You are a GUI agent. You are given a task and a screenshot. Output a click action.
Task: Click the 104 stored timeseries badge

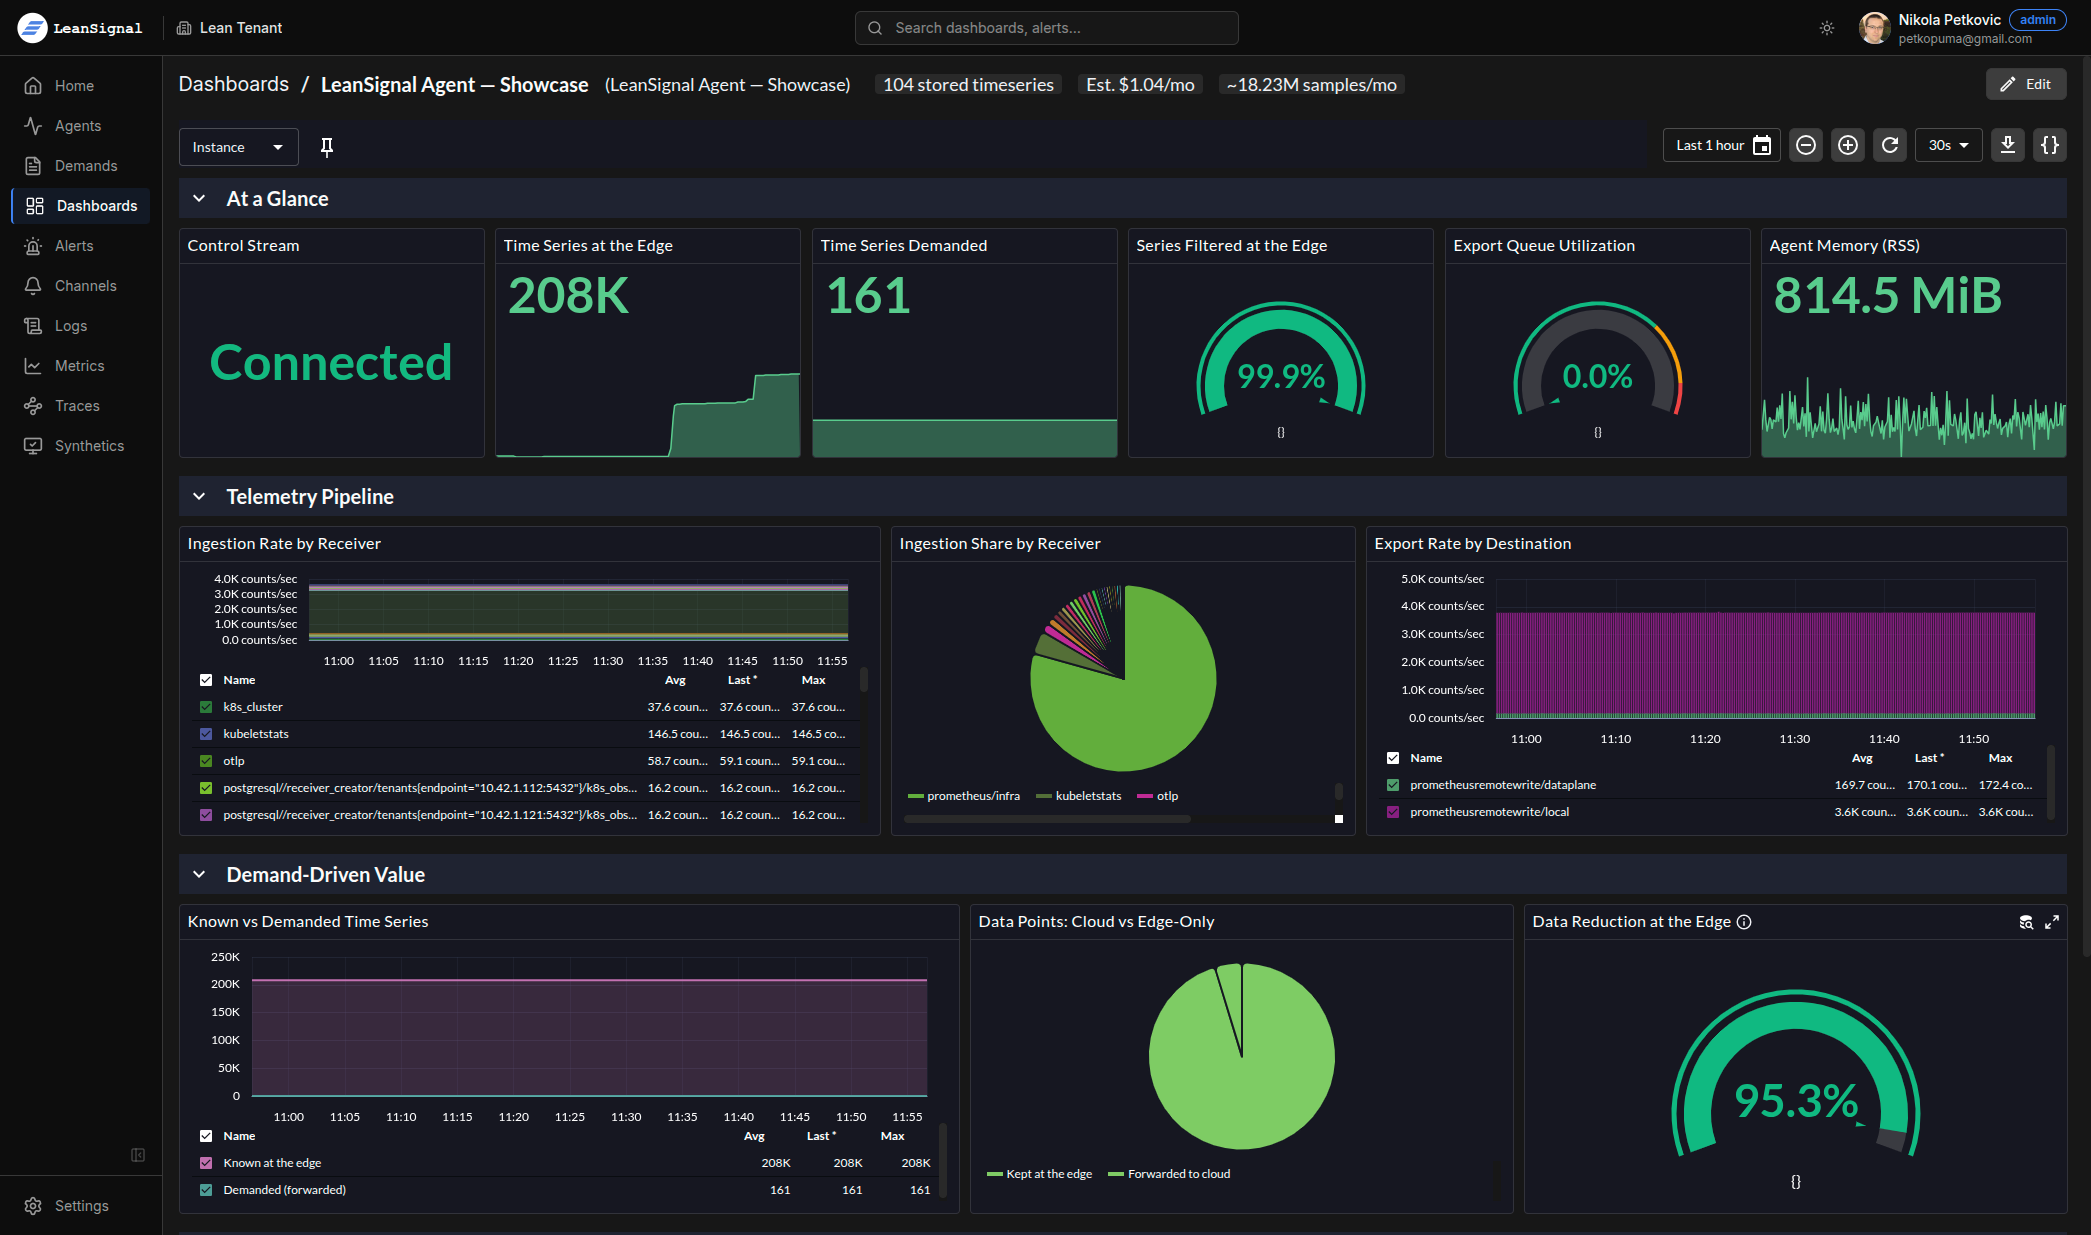pos(968,85)
